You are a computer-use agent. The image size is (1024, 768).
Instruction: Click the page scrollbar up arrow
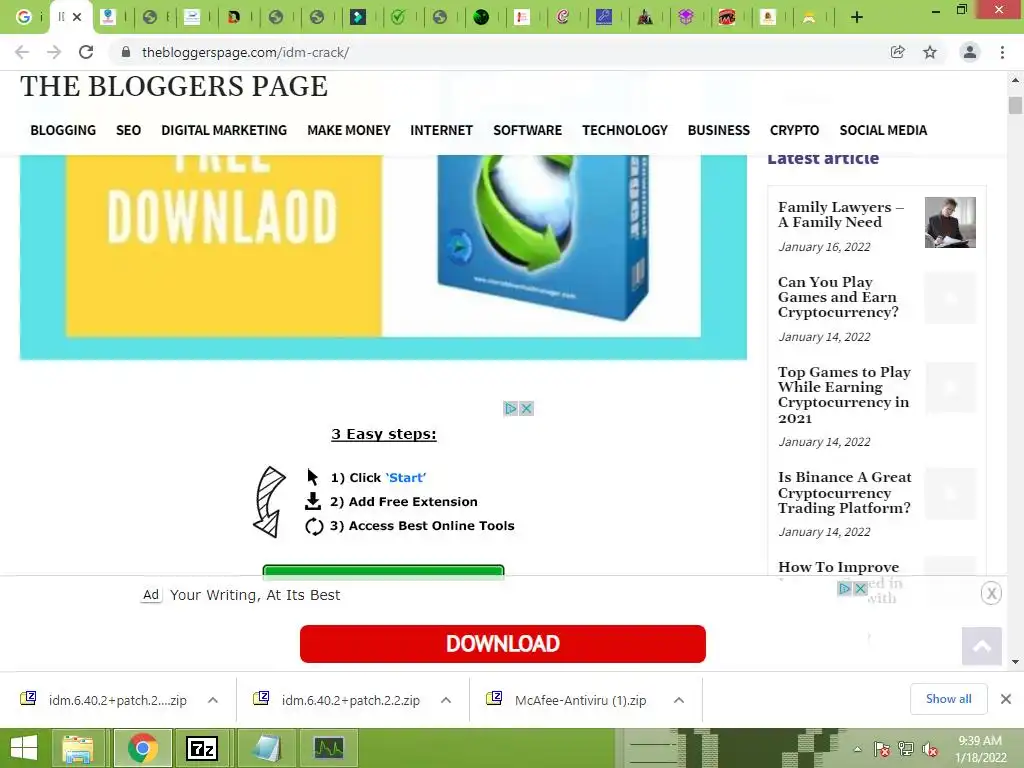pos(1015,80)
